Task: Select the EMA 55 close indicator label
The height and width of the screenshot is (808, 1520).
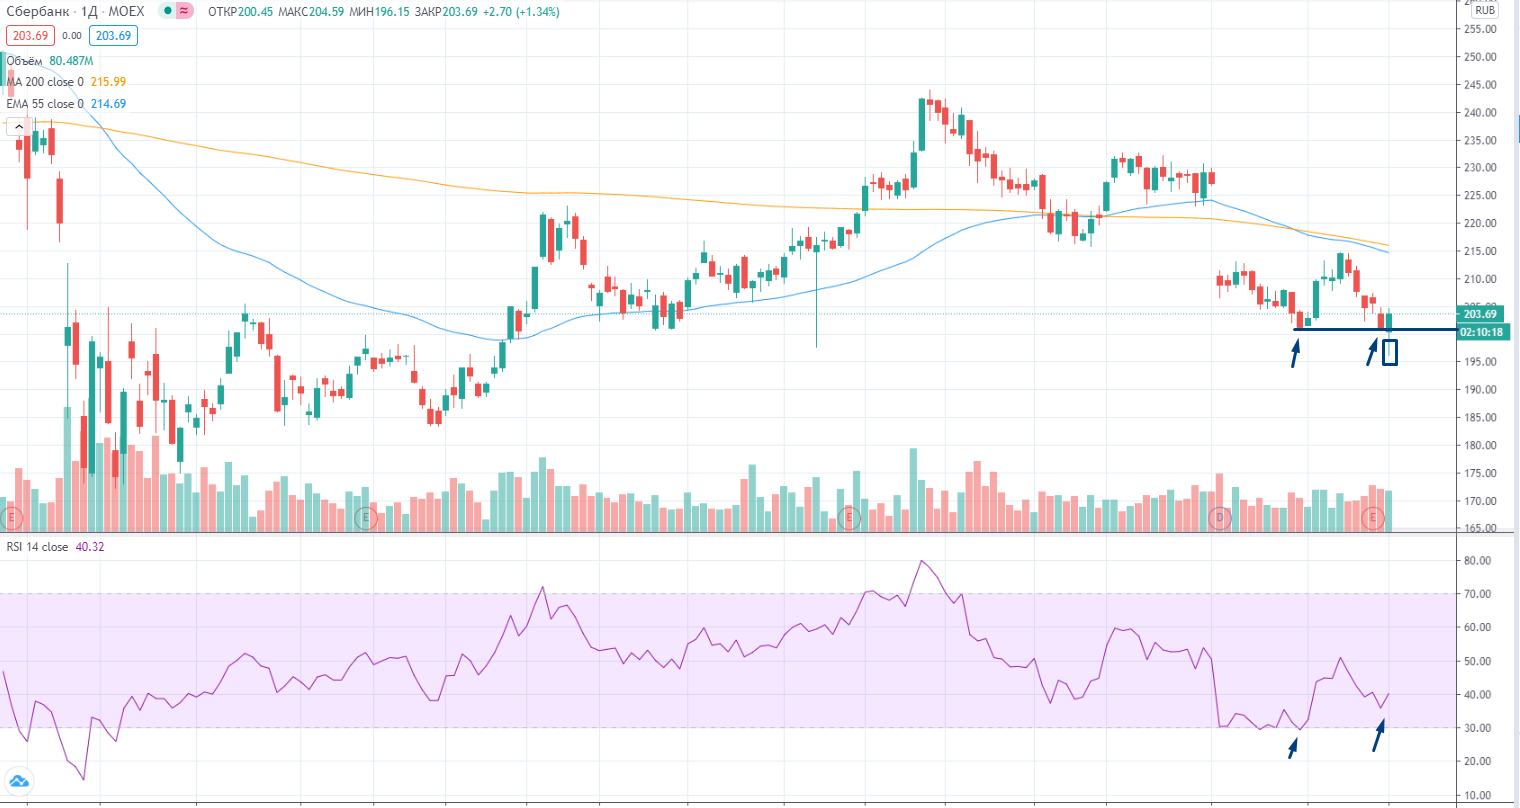Action: (x=45, y=104)
